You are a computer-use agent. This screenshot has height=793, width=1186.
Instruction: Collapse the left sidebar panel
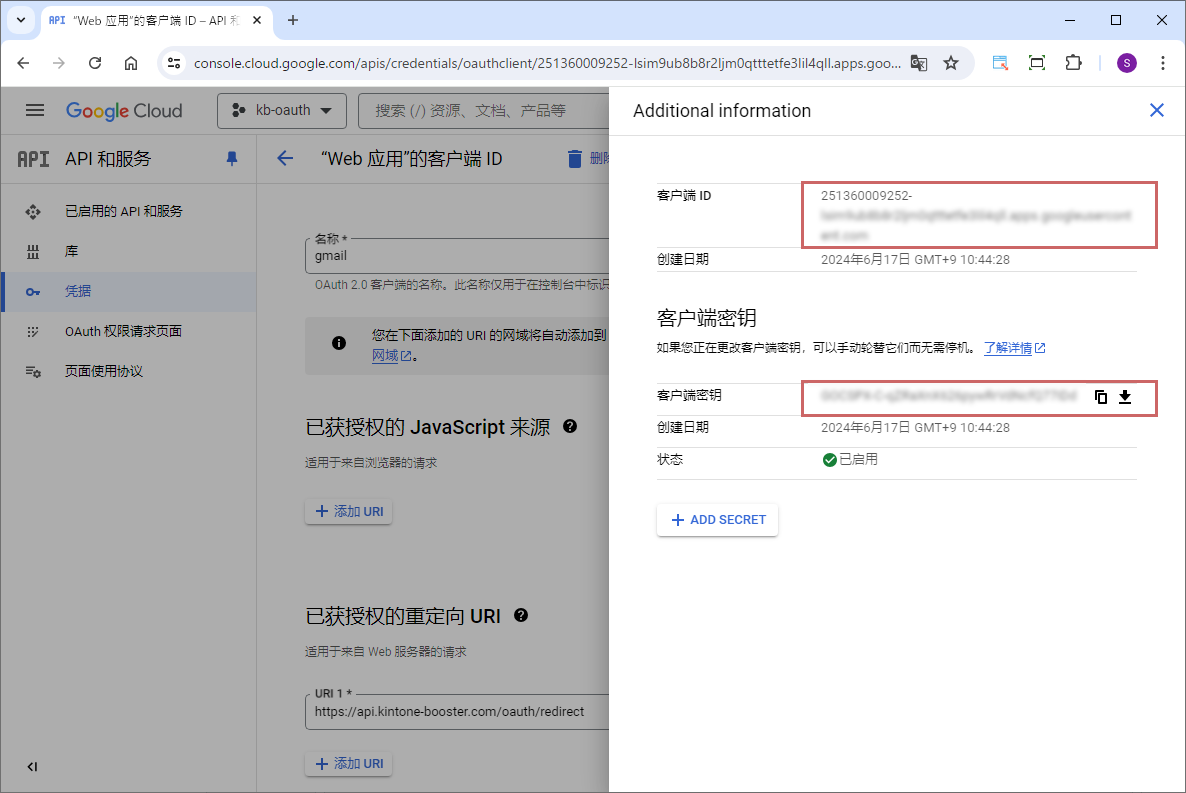pyautogui.click(x=32, y=766)
